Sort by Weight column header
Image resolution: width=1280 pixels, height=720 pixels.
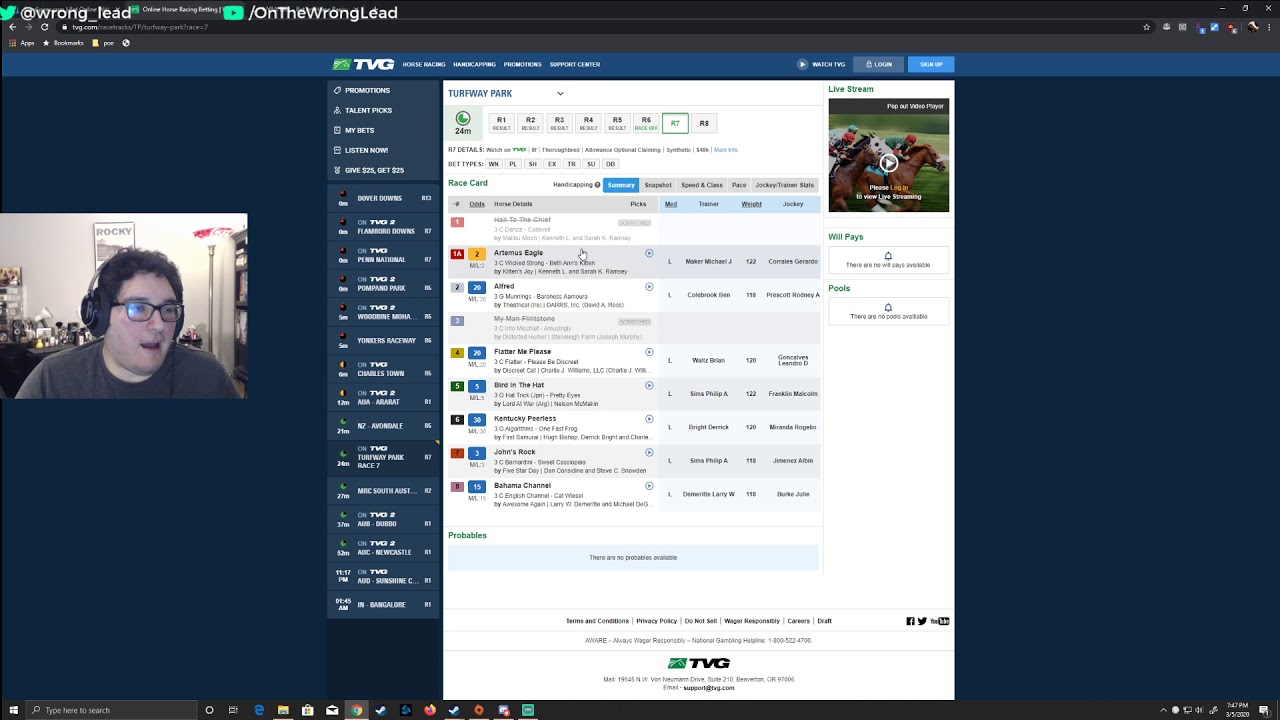(751, 204)
